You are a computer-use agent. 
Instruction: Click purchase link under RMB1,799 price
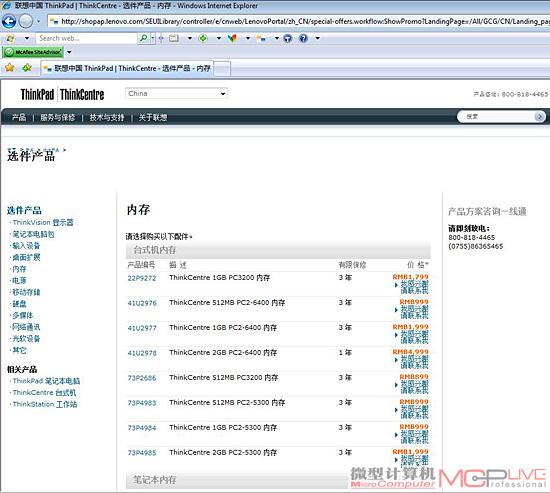coord(414,287)
